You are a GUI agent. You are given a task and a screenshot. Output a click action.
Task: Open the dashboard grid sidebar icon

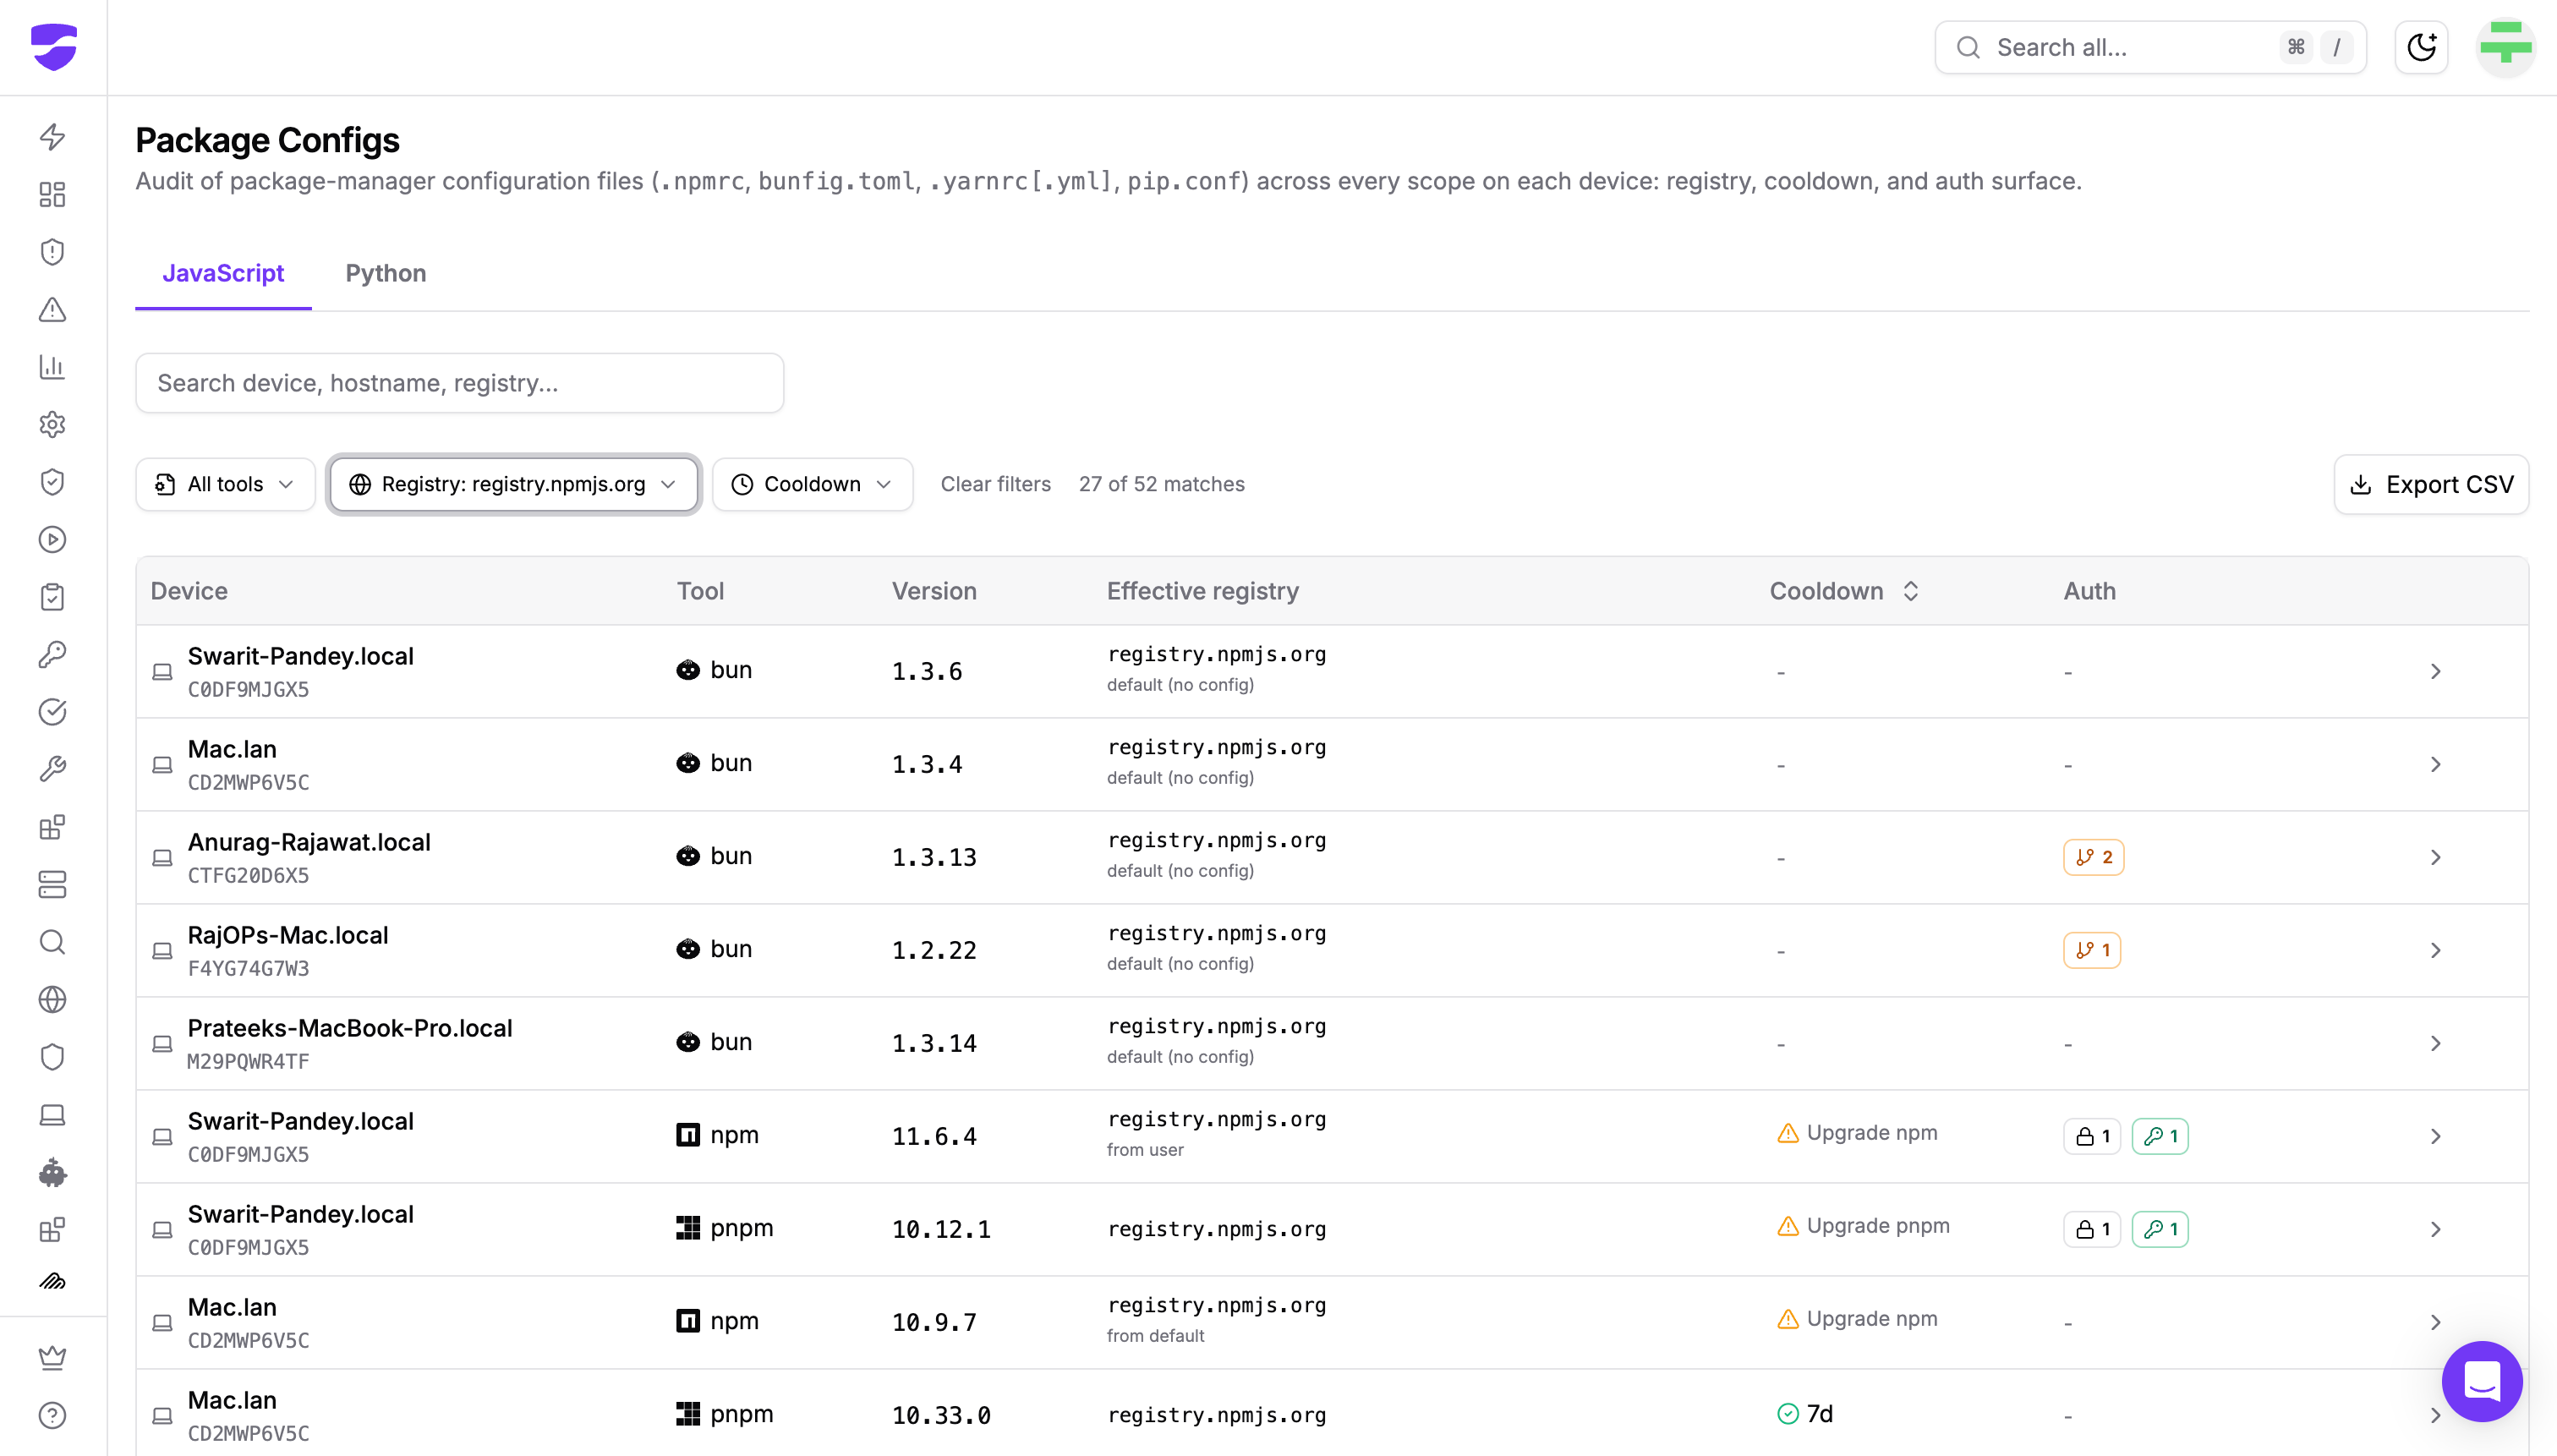pyautogui.click(x=53, y=194)
